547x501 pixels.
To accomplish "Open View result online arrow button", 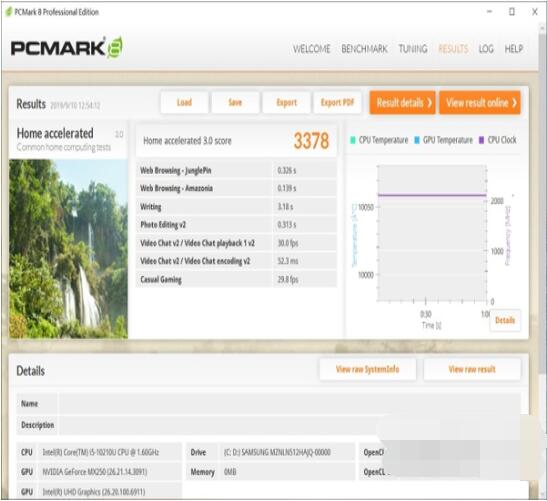I will 480,103.
